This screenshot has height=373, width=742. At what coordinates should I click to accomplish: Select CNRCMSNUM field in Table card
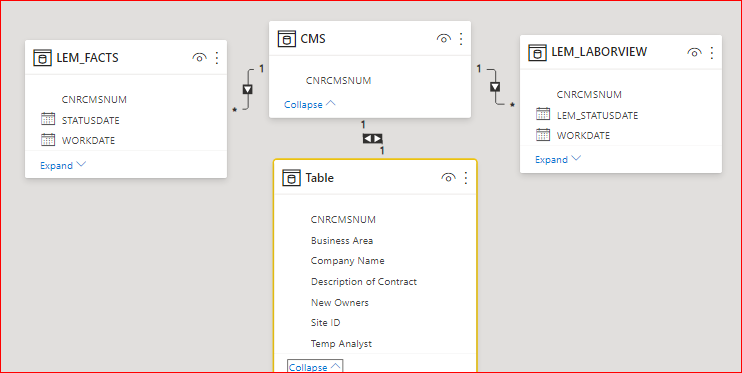click(x=343, y=219)
